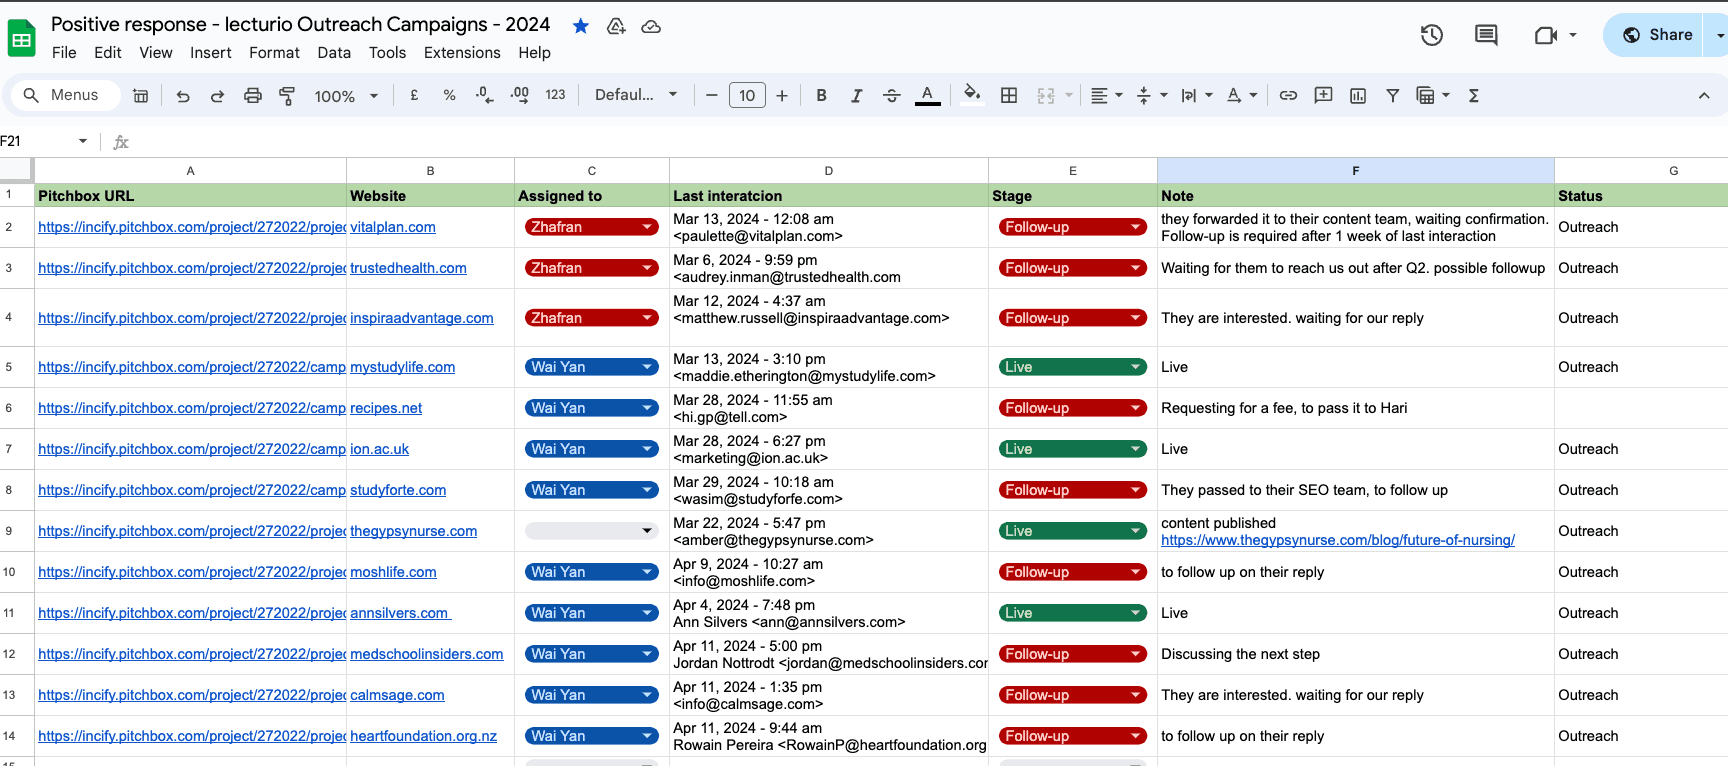Open the Insert menu
This screenshot has height=766, width=1728.
point(211,53)
